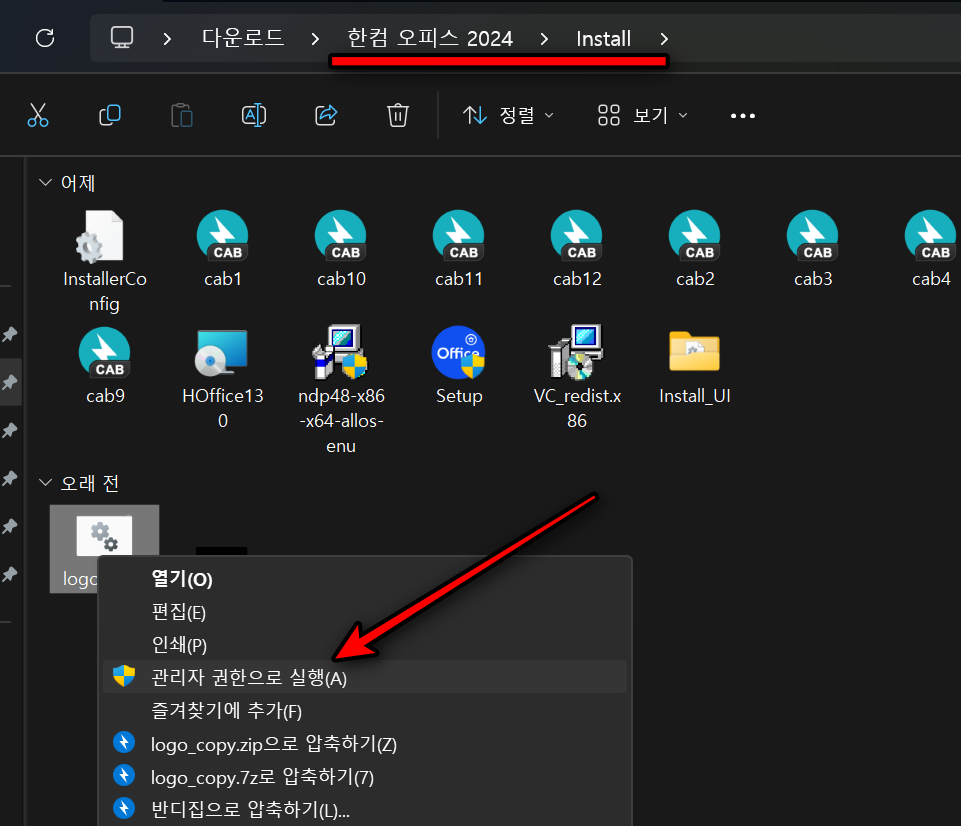Expand chevron after Install breadcrumb
This screenshot has width=961, height=826.
664,39
